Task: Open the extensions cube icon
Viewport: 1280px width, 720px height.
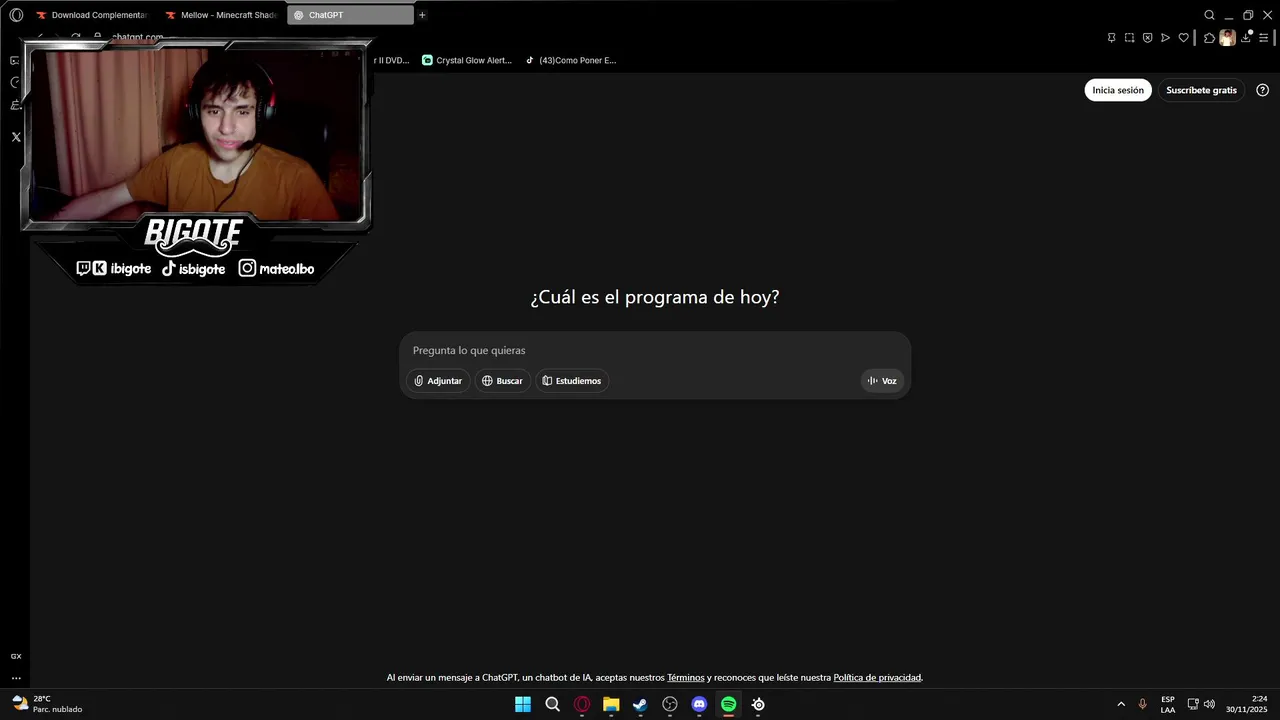Action: tap(1209, 38)
